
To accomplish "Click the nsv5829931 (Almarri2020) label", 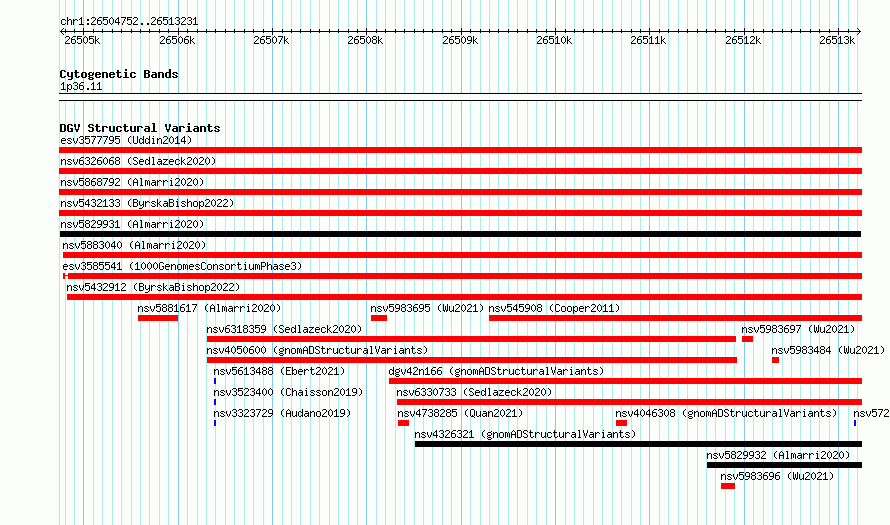I will tap(132, 224).
